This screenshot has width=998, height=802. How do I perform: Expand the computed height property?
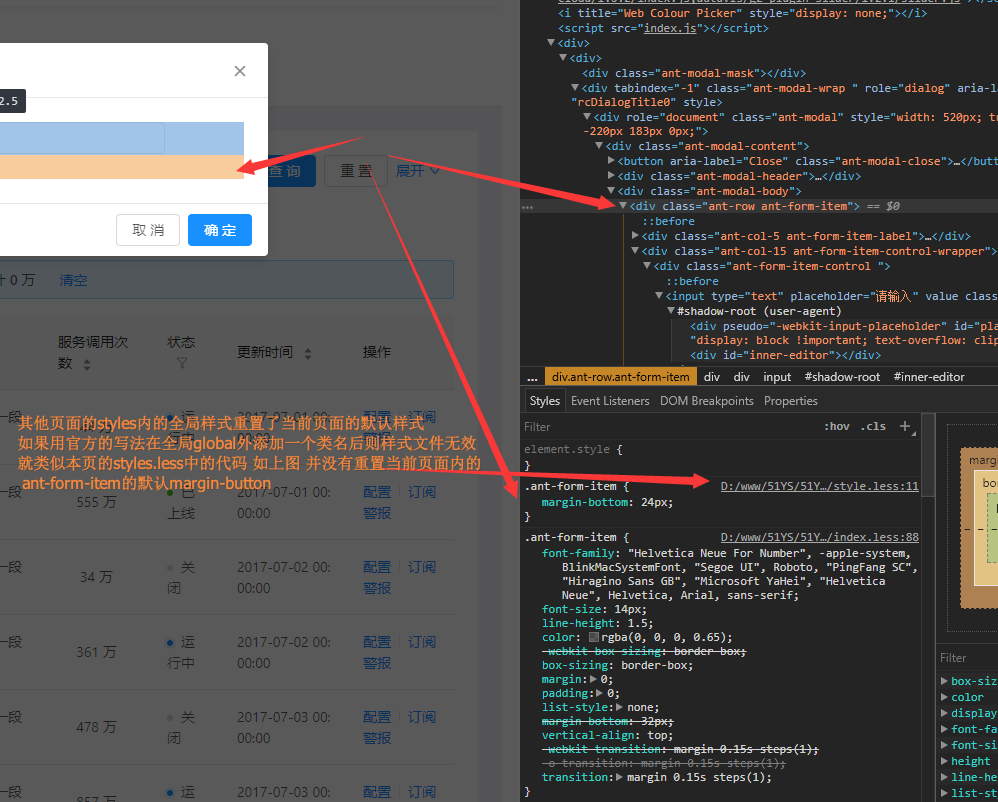click(x=944, y=761)
